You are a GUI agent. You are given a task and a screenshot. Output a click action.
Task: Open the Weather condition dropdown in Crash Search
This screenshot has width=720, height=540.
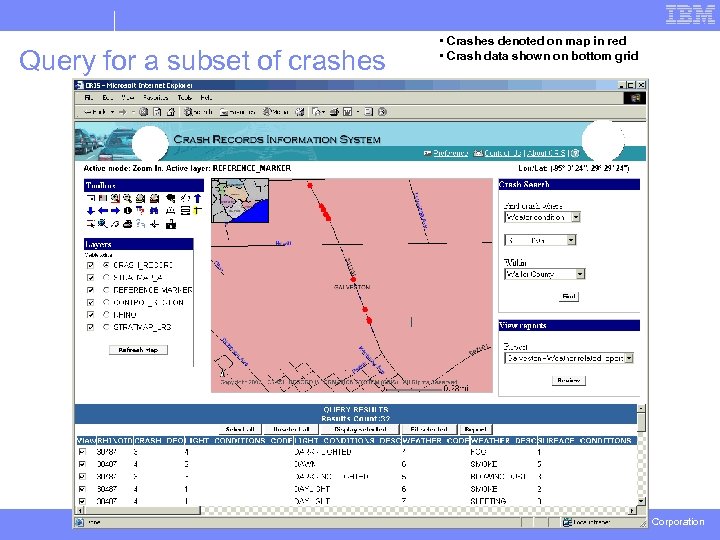pyautogui.click(x=576, y=217)
